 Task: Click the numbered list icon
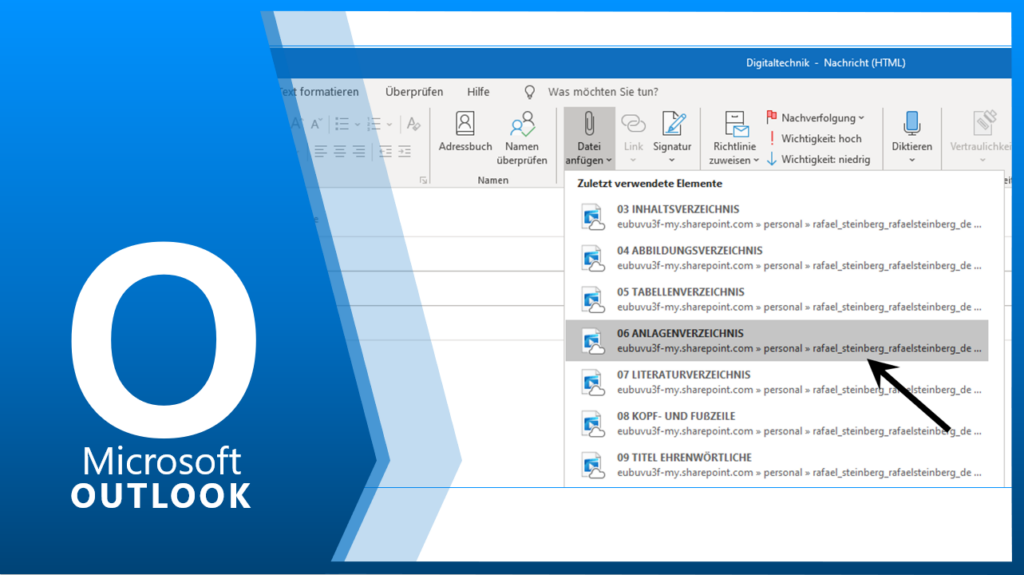point(374,123)
